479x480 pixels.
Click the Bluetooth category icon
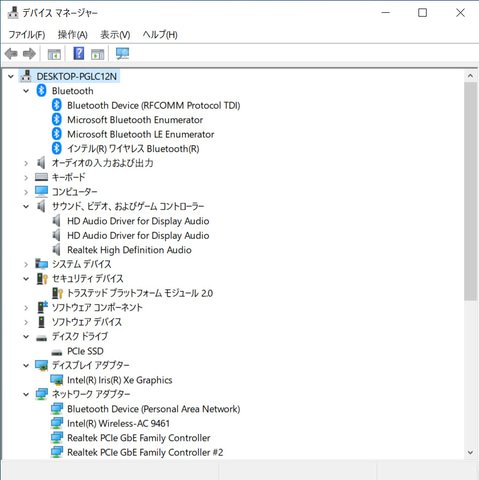click(x=41, y=90)
